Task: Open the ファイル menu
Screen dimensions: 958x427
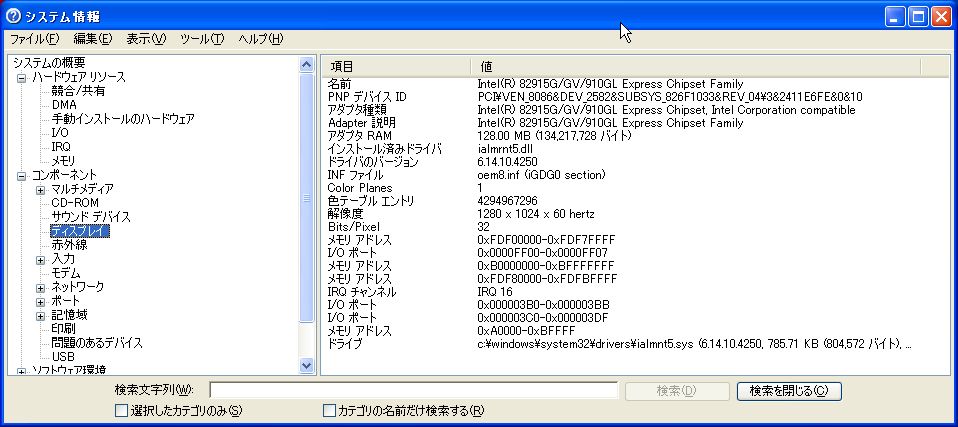Action: click(x=34, y=39)
